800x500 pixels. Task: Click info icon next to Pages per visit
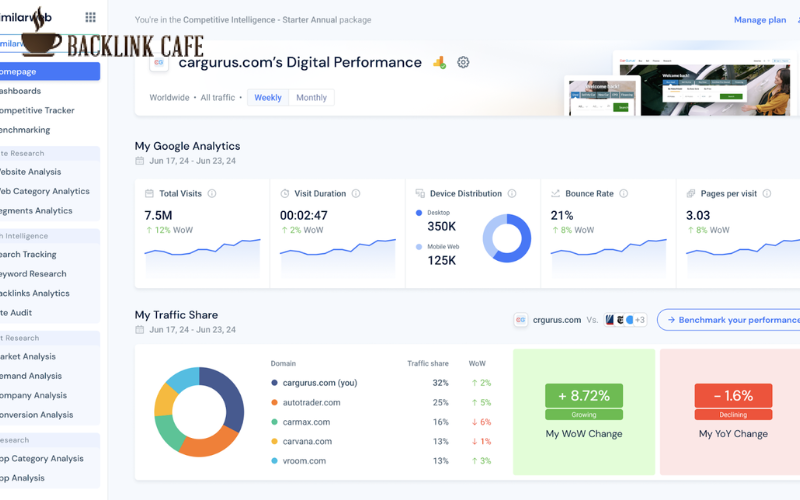[x=766, y=193]
